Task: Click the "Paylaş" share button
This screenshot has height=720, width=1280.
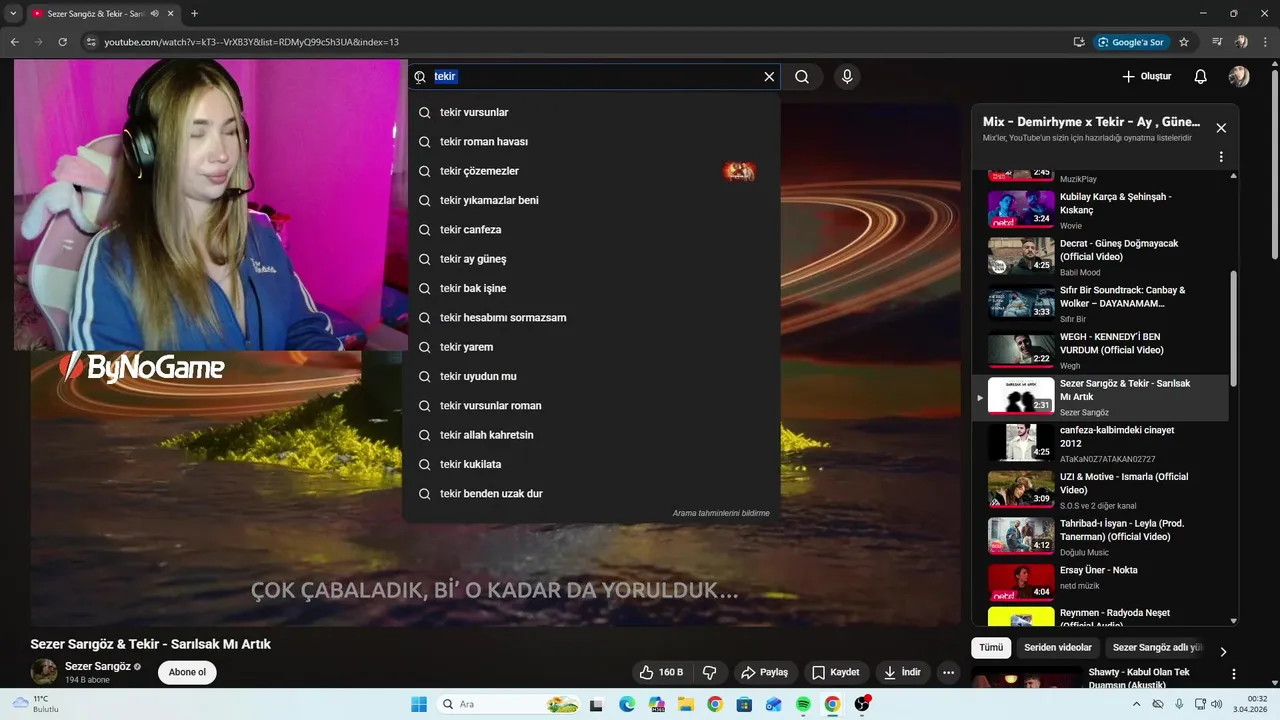Action: pyautogui.click(x=765, y=672)
